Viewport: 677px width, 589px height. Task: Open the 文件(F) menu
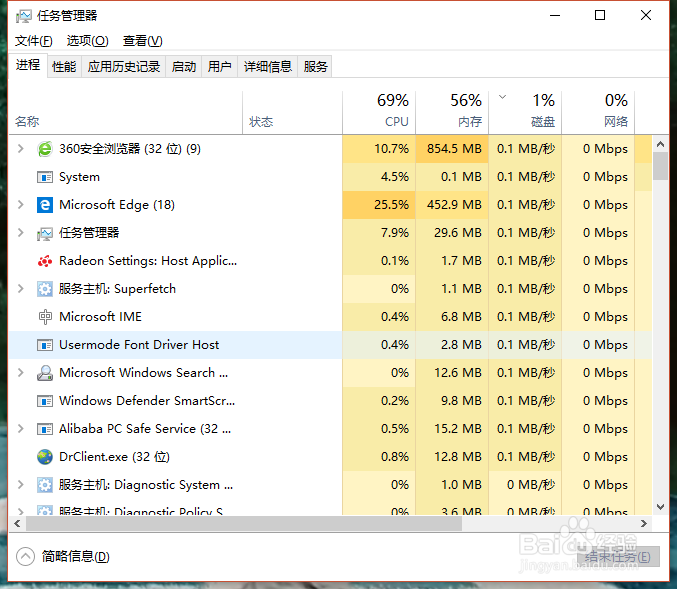[34, 41]
